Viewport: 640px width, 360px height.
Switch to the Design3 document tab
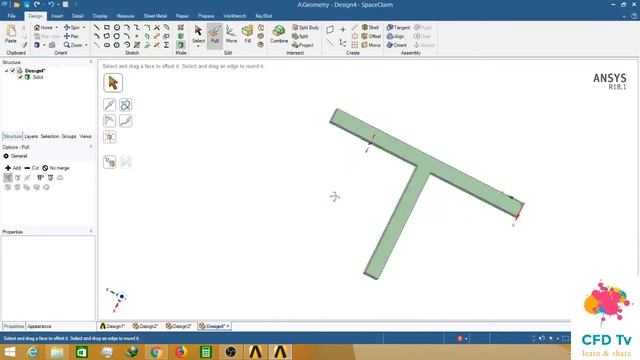178,326
